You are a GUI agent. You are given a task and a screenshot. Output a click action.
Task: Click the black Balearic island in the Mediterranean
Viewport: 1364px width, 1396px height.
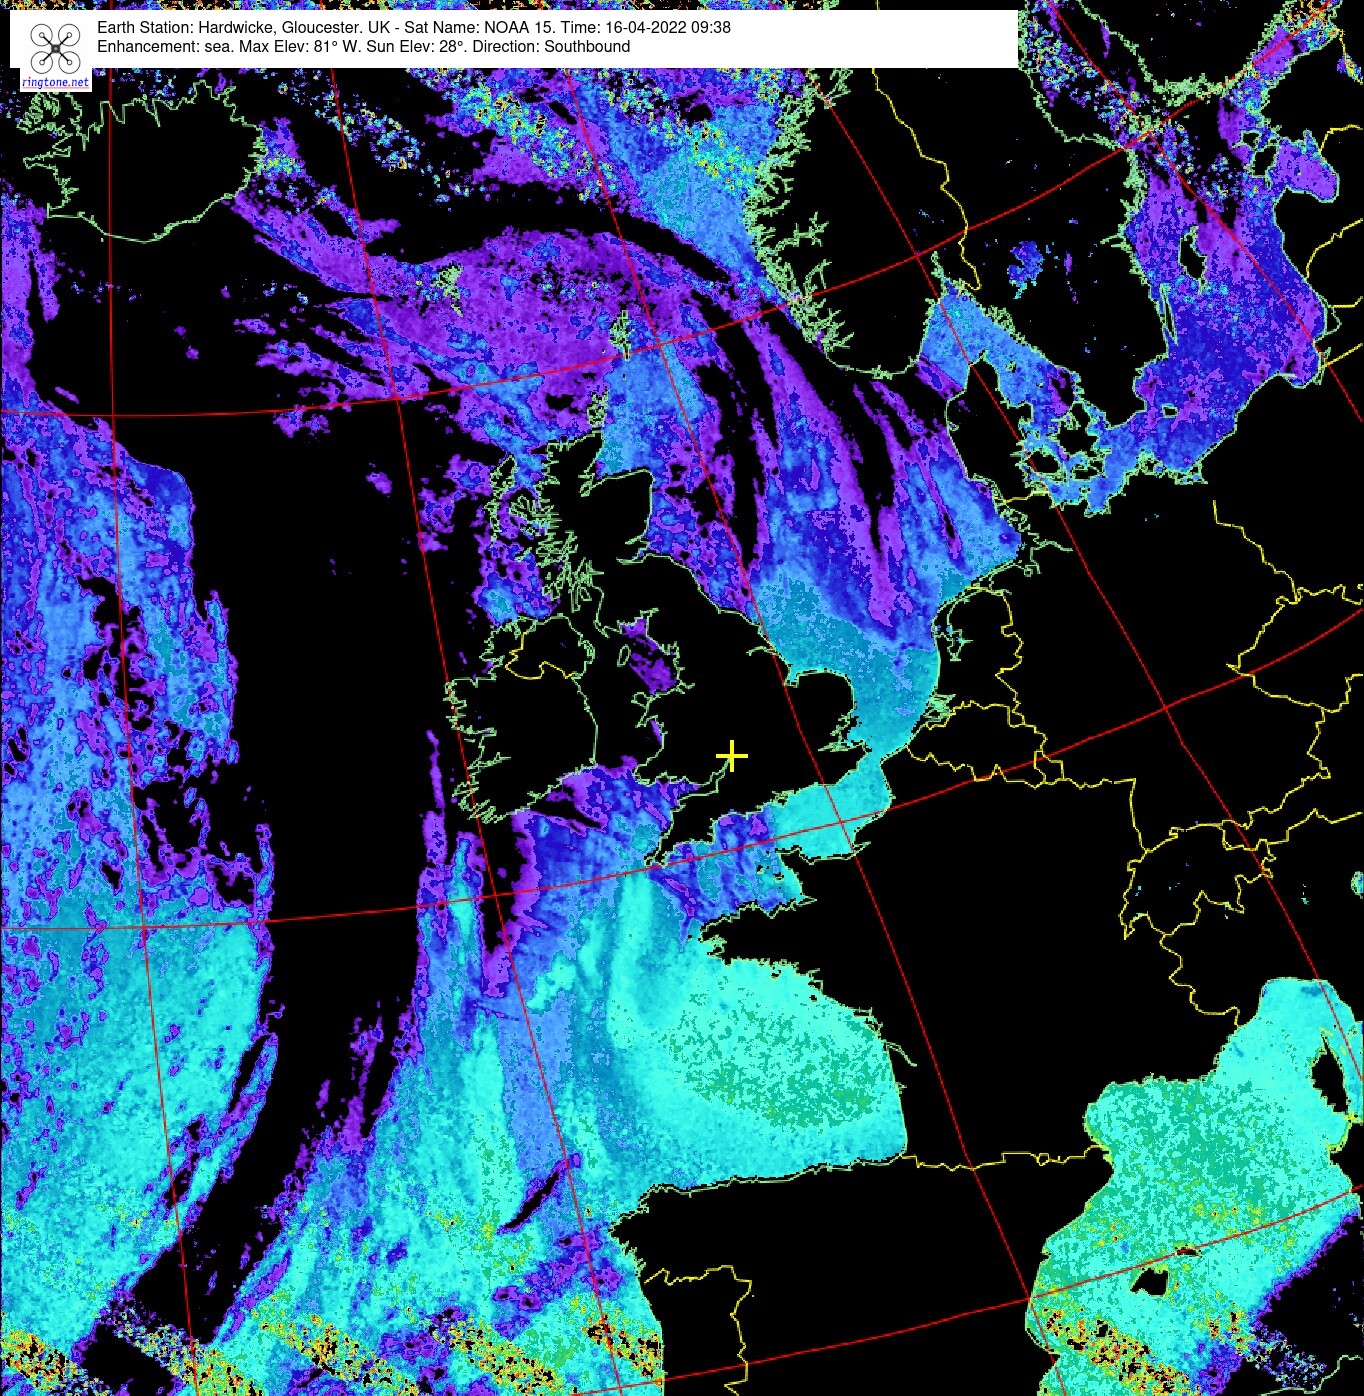point(1150,1279)
